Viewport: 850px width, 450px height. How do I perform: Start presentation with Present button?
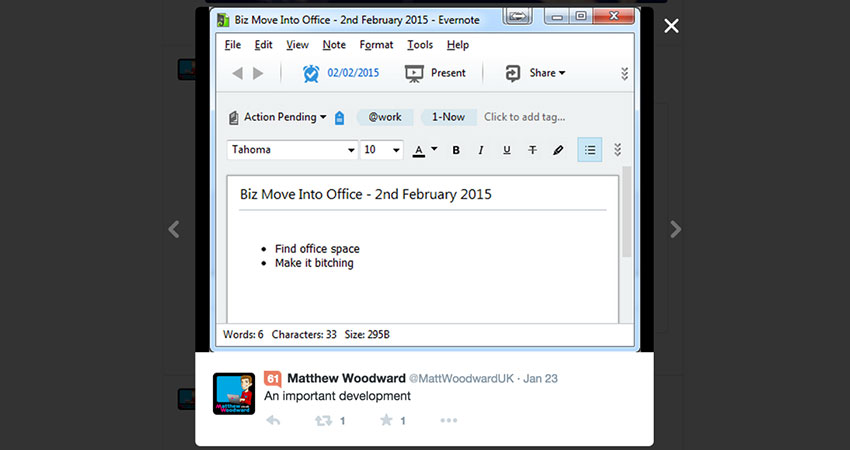click(435, 73)
